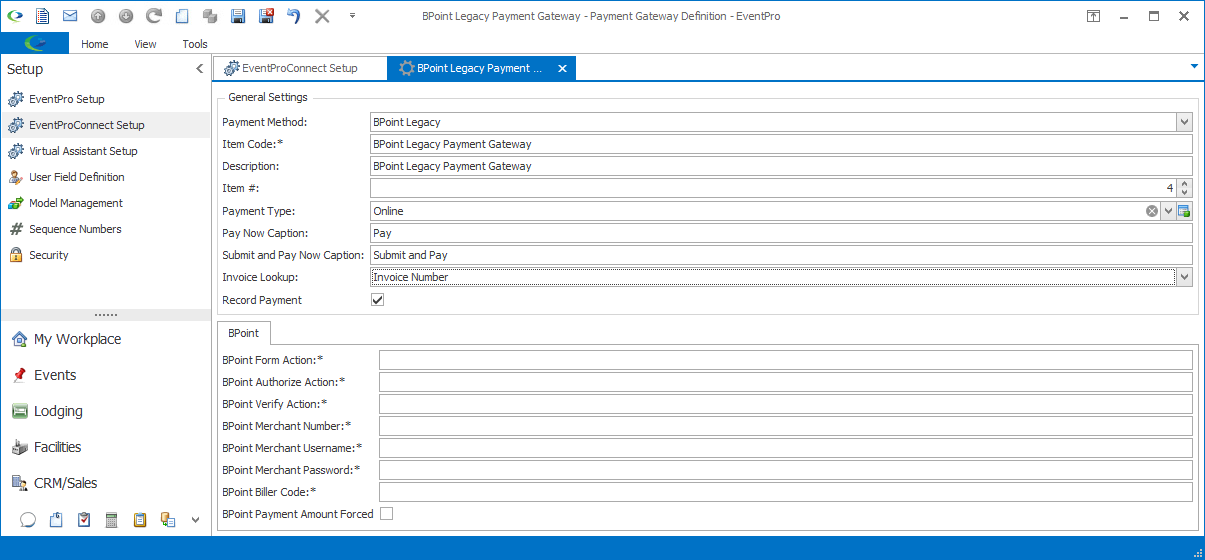
Task: Click the refresh icon in toolbar
Action: pos(153,16)
